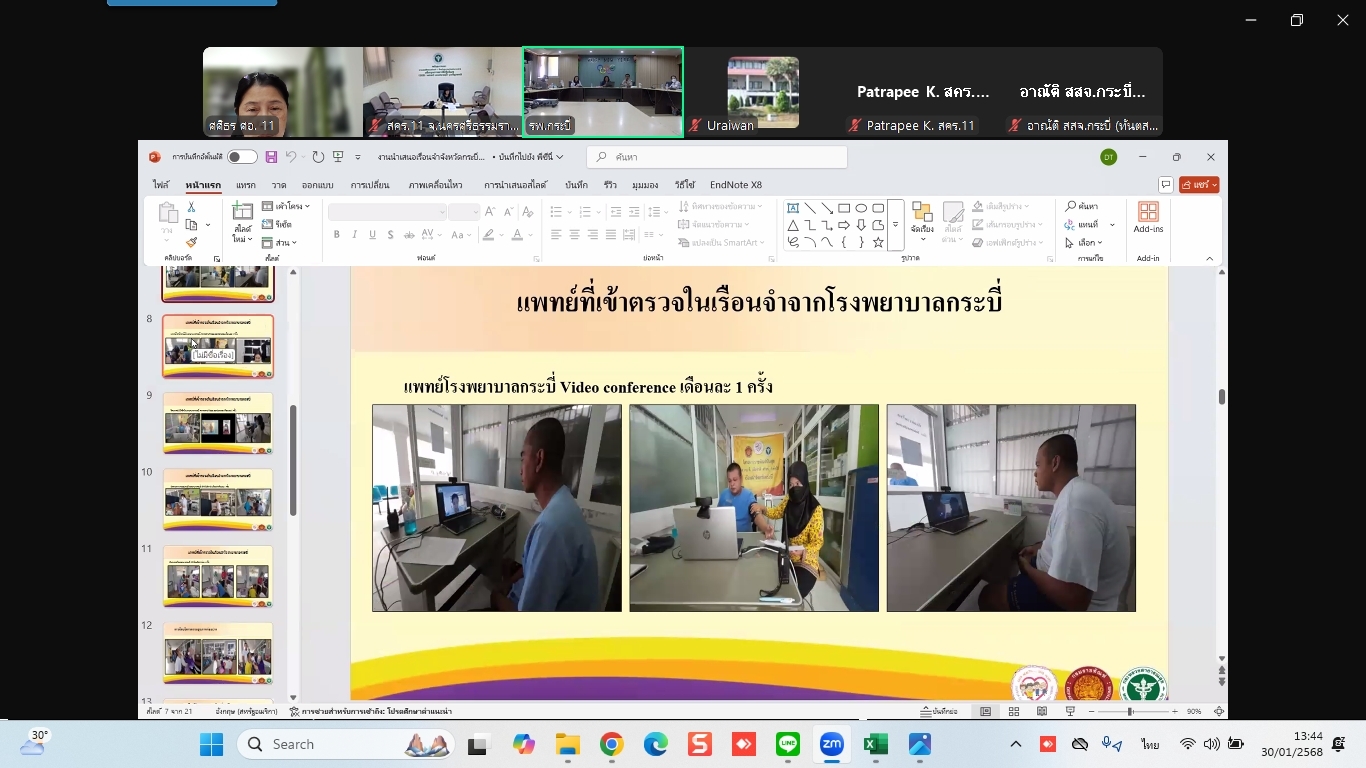Viewport: 1366px width, 768px height.
Task: Open the font name combo box
Action: (x=387, y=211)
